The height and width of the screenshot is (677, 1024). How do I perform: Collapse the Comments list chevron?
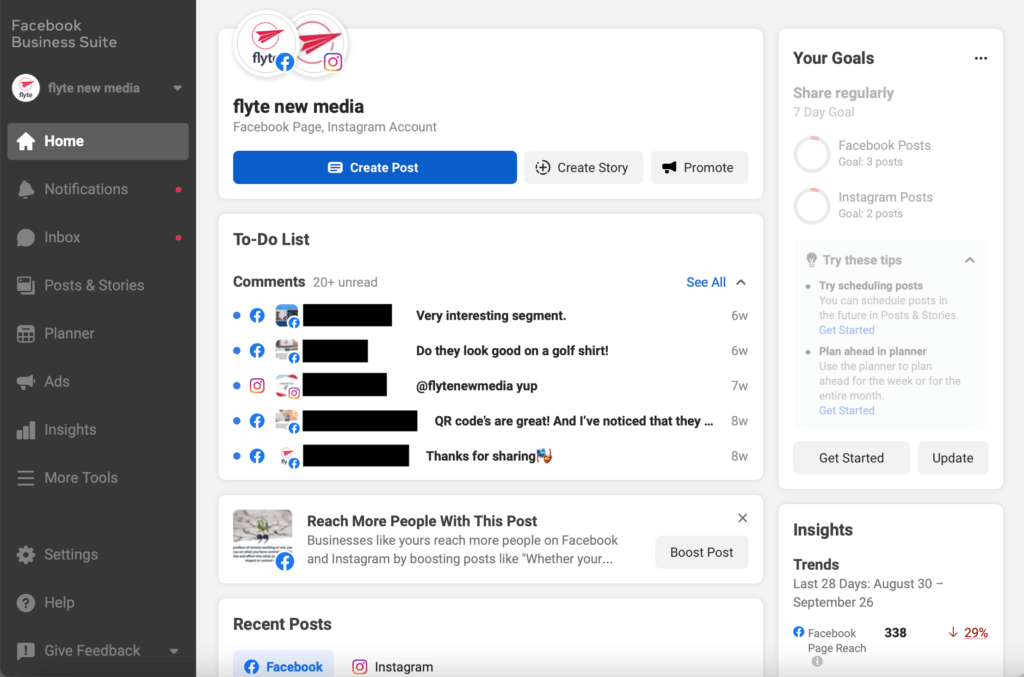(x=741, y=282)
